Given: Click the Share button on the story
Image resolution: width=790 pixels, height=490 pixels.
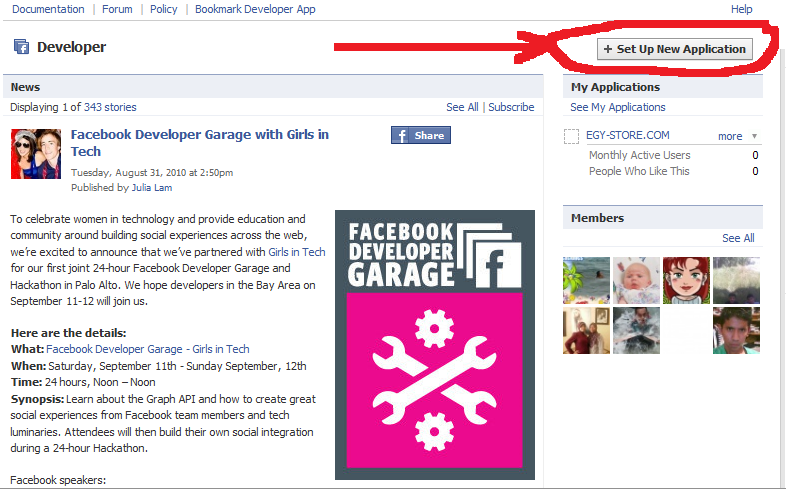Looking at the screenshot, I should 420,136.
